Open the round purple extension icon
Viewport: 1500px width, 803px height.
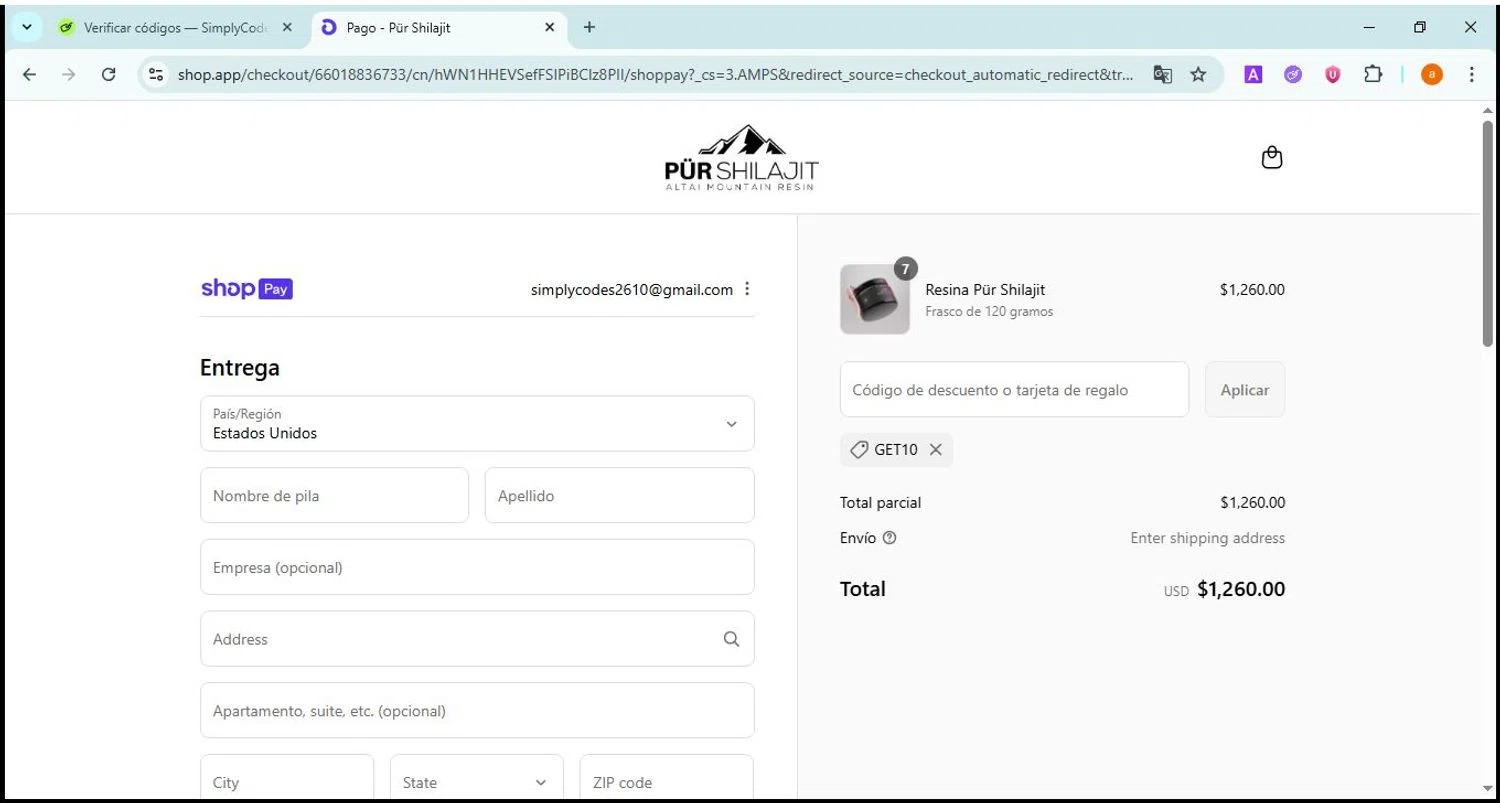pyautogui.click(x=1293, y=74)
